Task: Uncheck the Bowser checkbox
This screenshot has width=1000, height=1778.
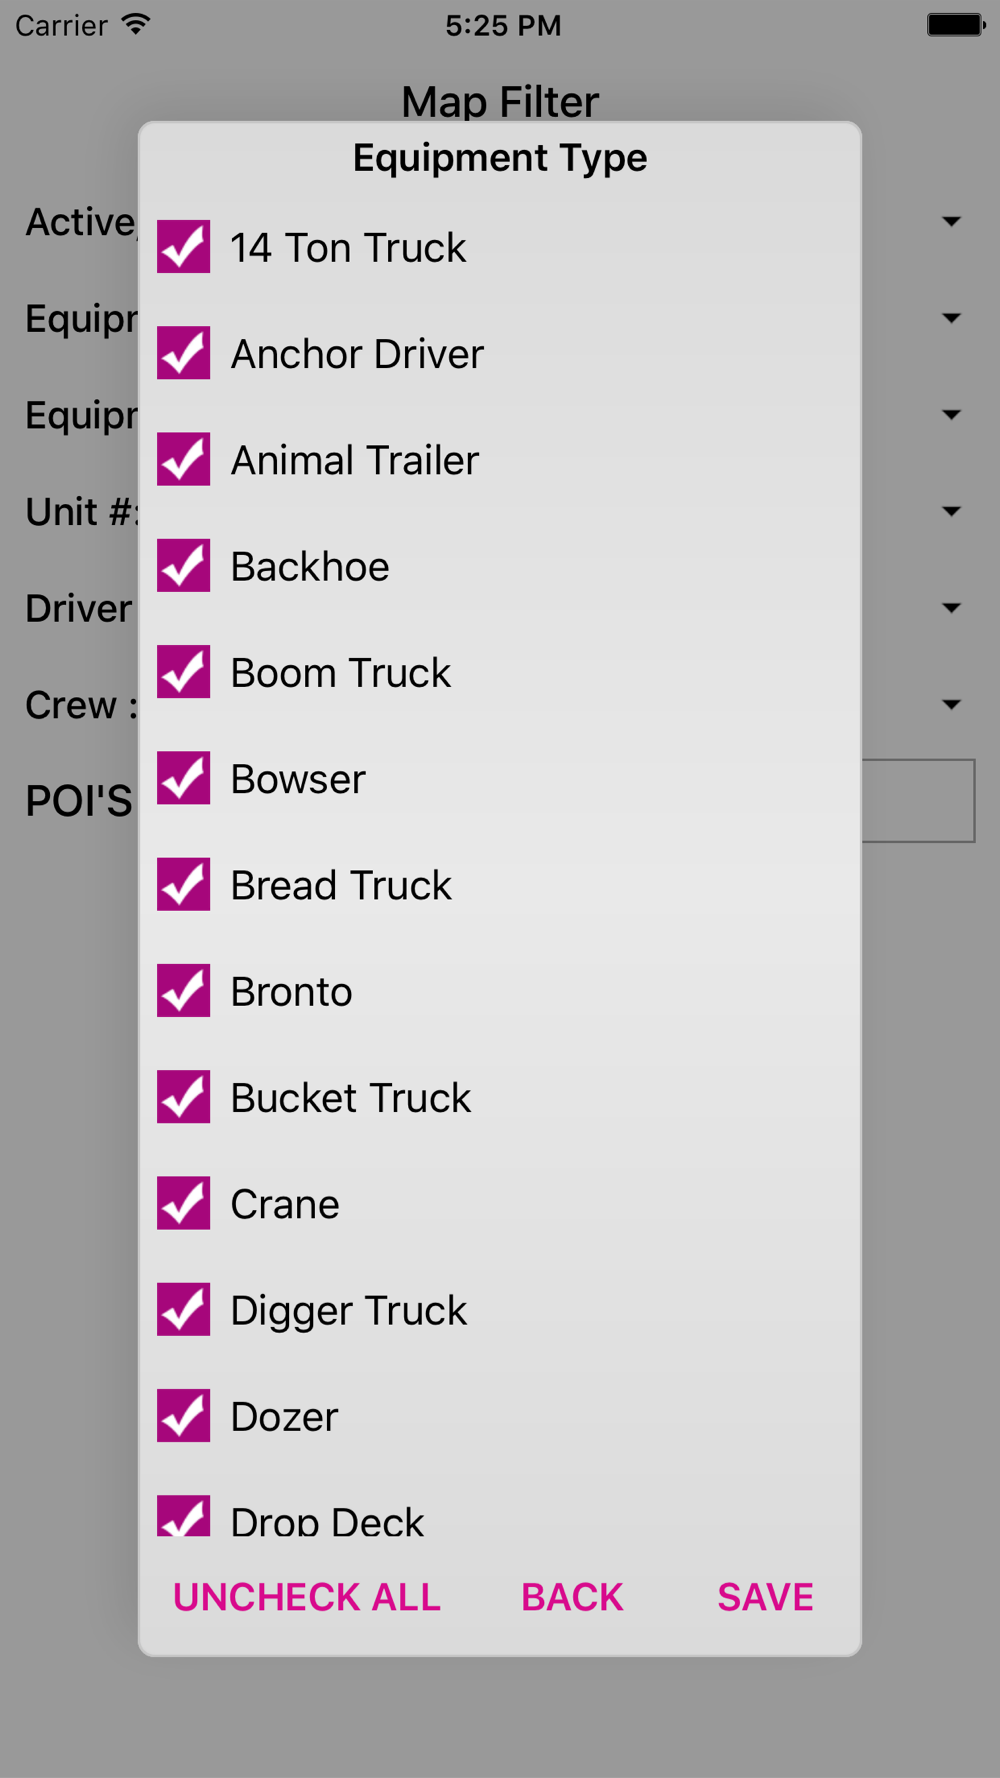Action: pos(184,778)
